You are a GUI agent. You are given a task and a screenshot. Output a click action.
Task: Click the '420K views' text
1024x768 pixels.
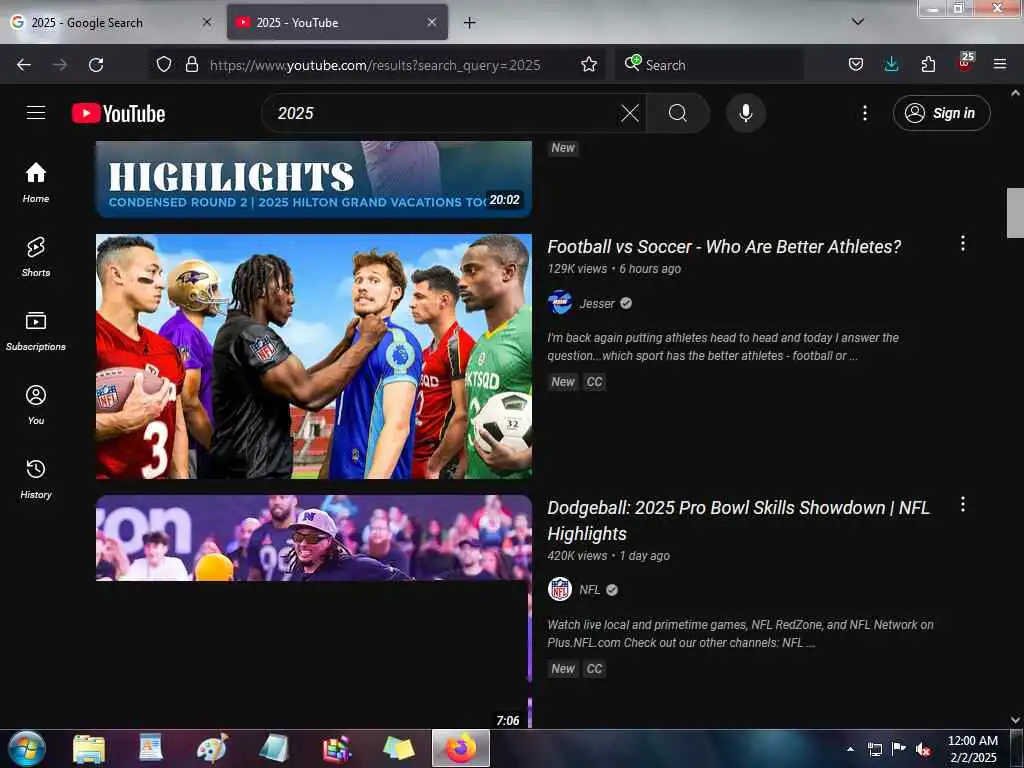[x=577, y=556]
